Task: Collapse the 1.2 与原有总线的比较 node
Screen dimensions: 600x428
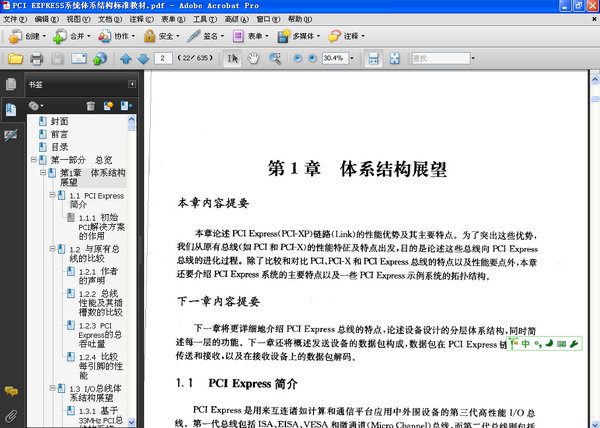Action: [52, 249]
